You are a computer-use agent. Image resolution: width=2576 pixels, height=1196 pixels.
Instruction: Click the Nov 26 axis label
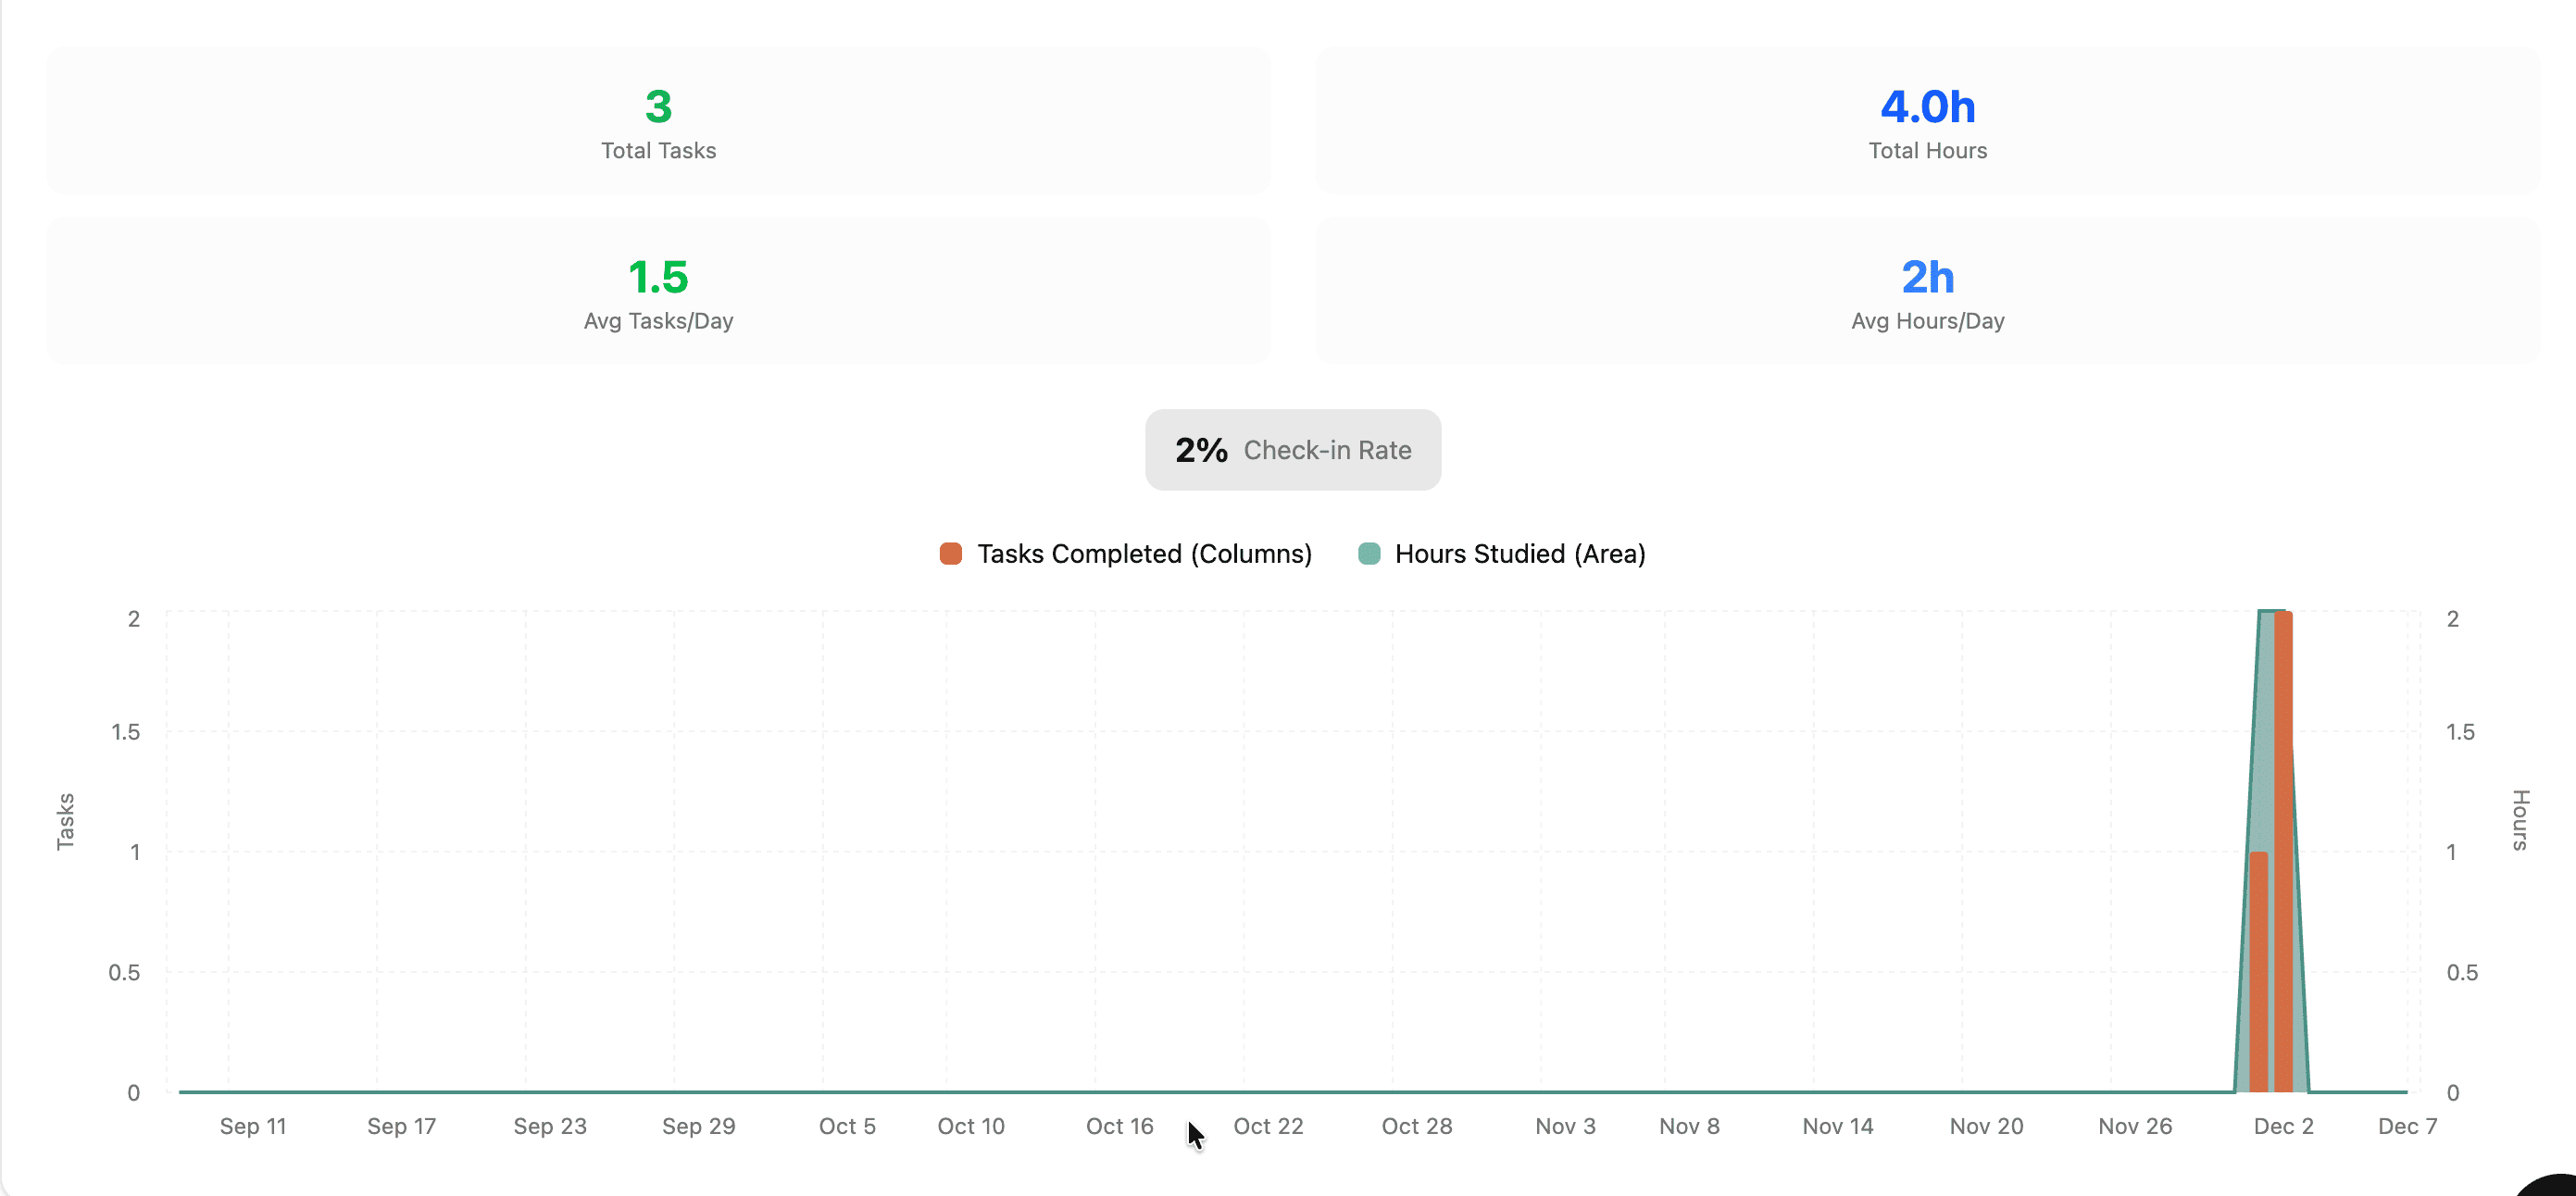point(2134,1126)
